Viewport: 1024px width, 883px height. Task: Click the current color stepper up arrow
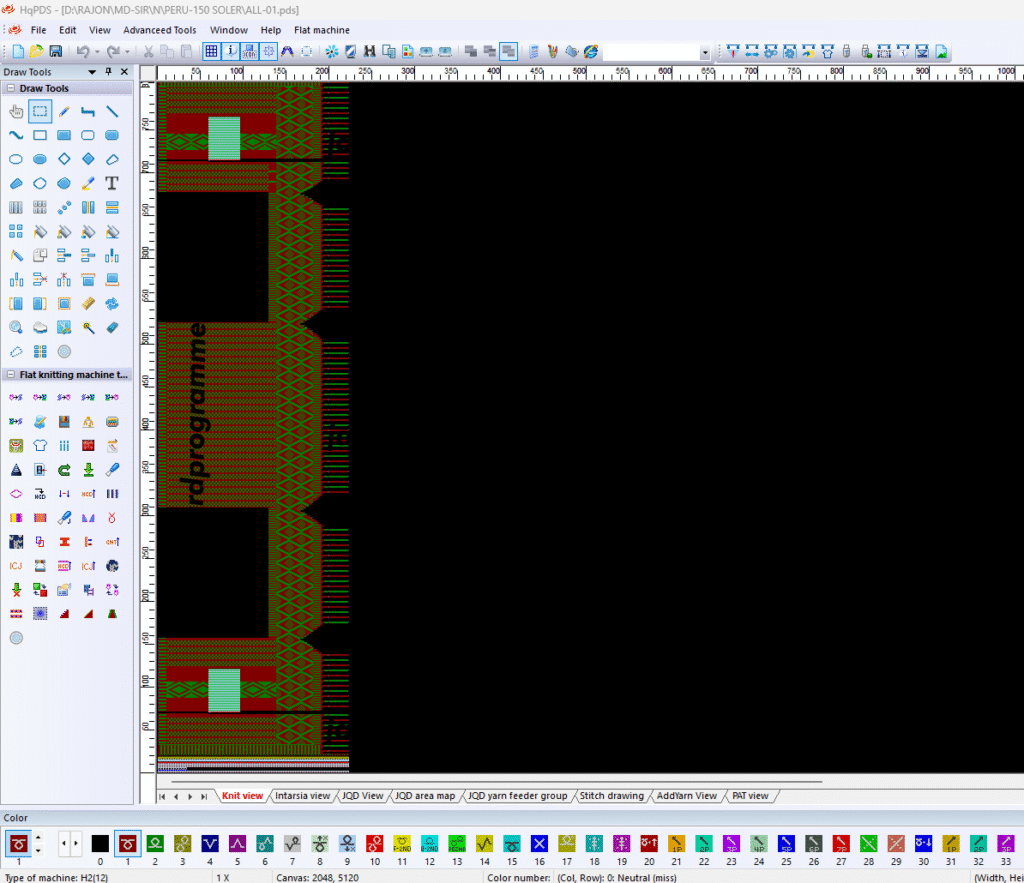pos(38,837)
